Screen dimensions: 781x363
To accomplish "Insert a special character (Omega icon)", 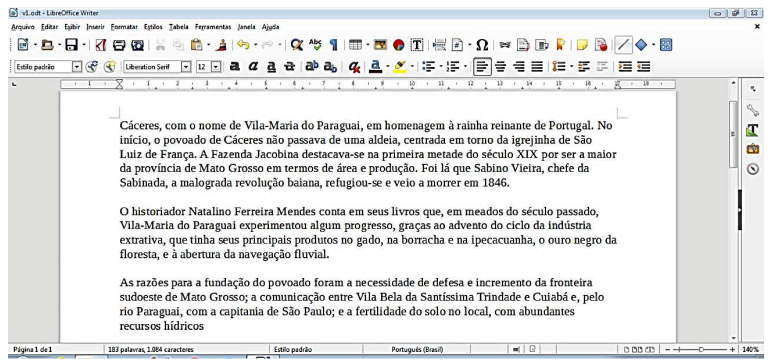I will tap(482, 45).
